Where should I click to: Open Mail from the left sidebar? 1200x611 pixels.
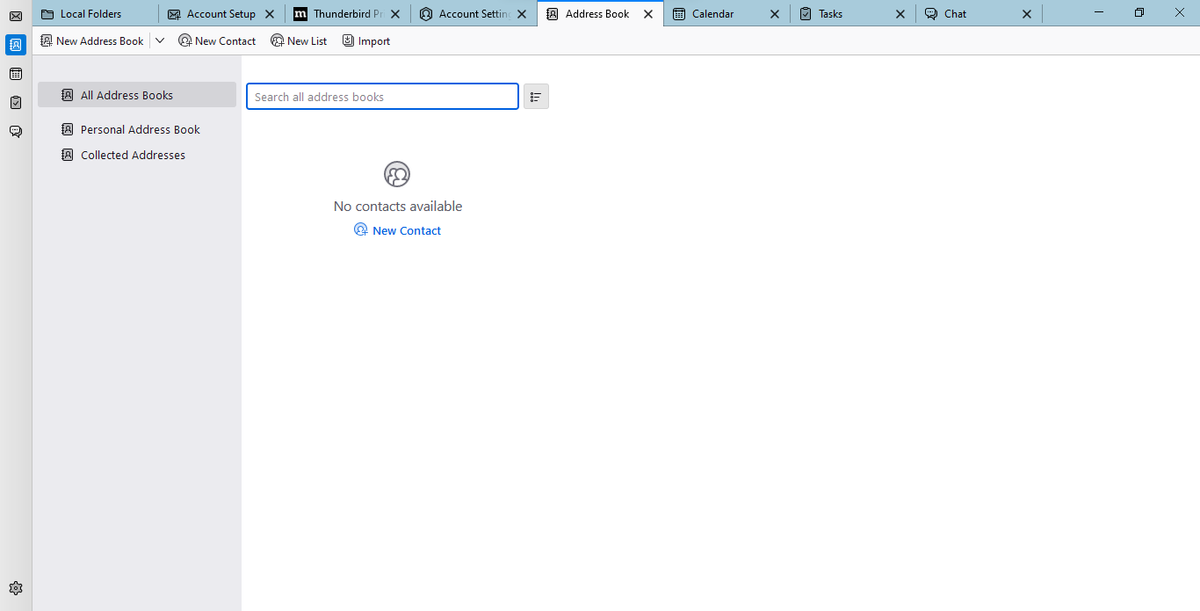15,16
